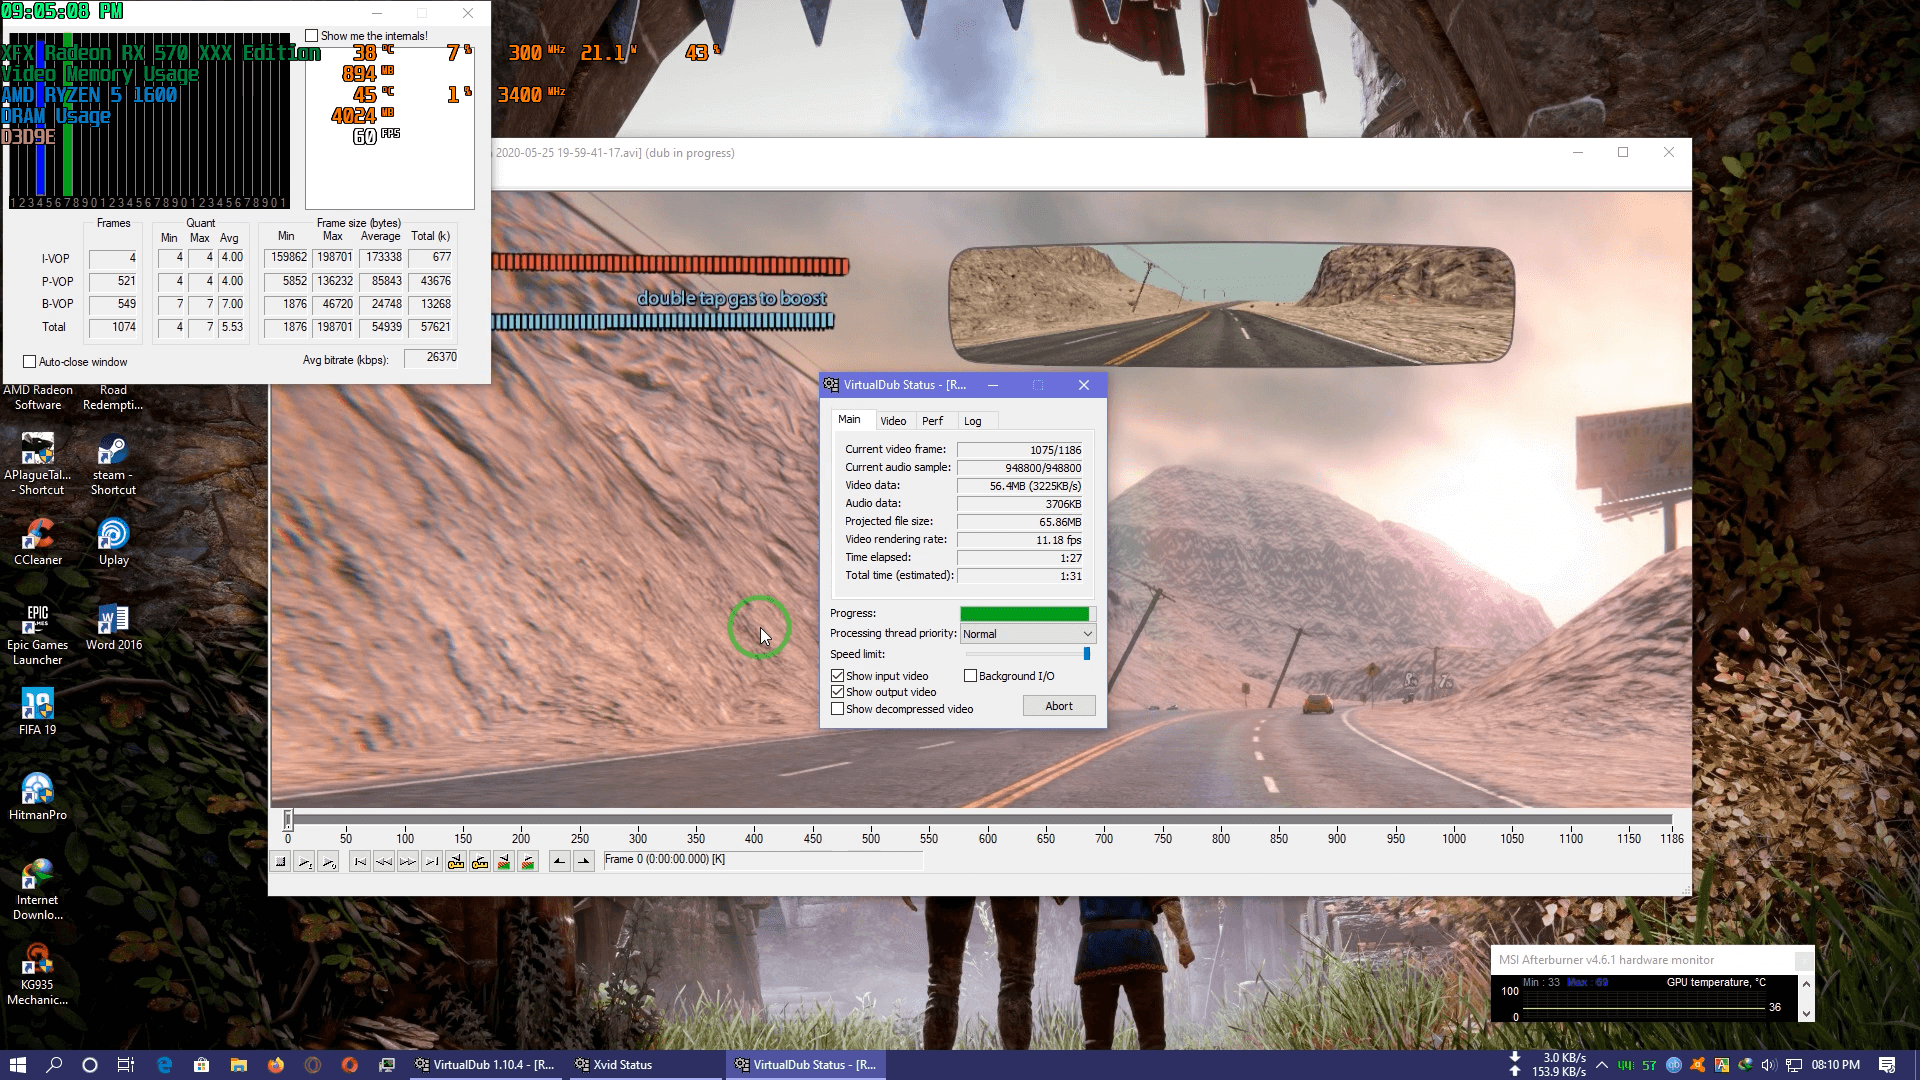Switch to VirtualDub 1.10.4 taskbar window
The image size is (1920, 1080).
coord(486,1065)
